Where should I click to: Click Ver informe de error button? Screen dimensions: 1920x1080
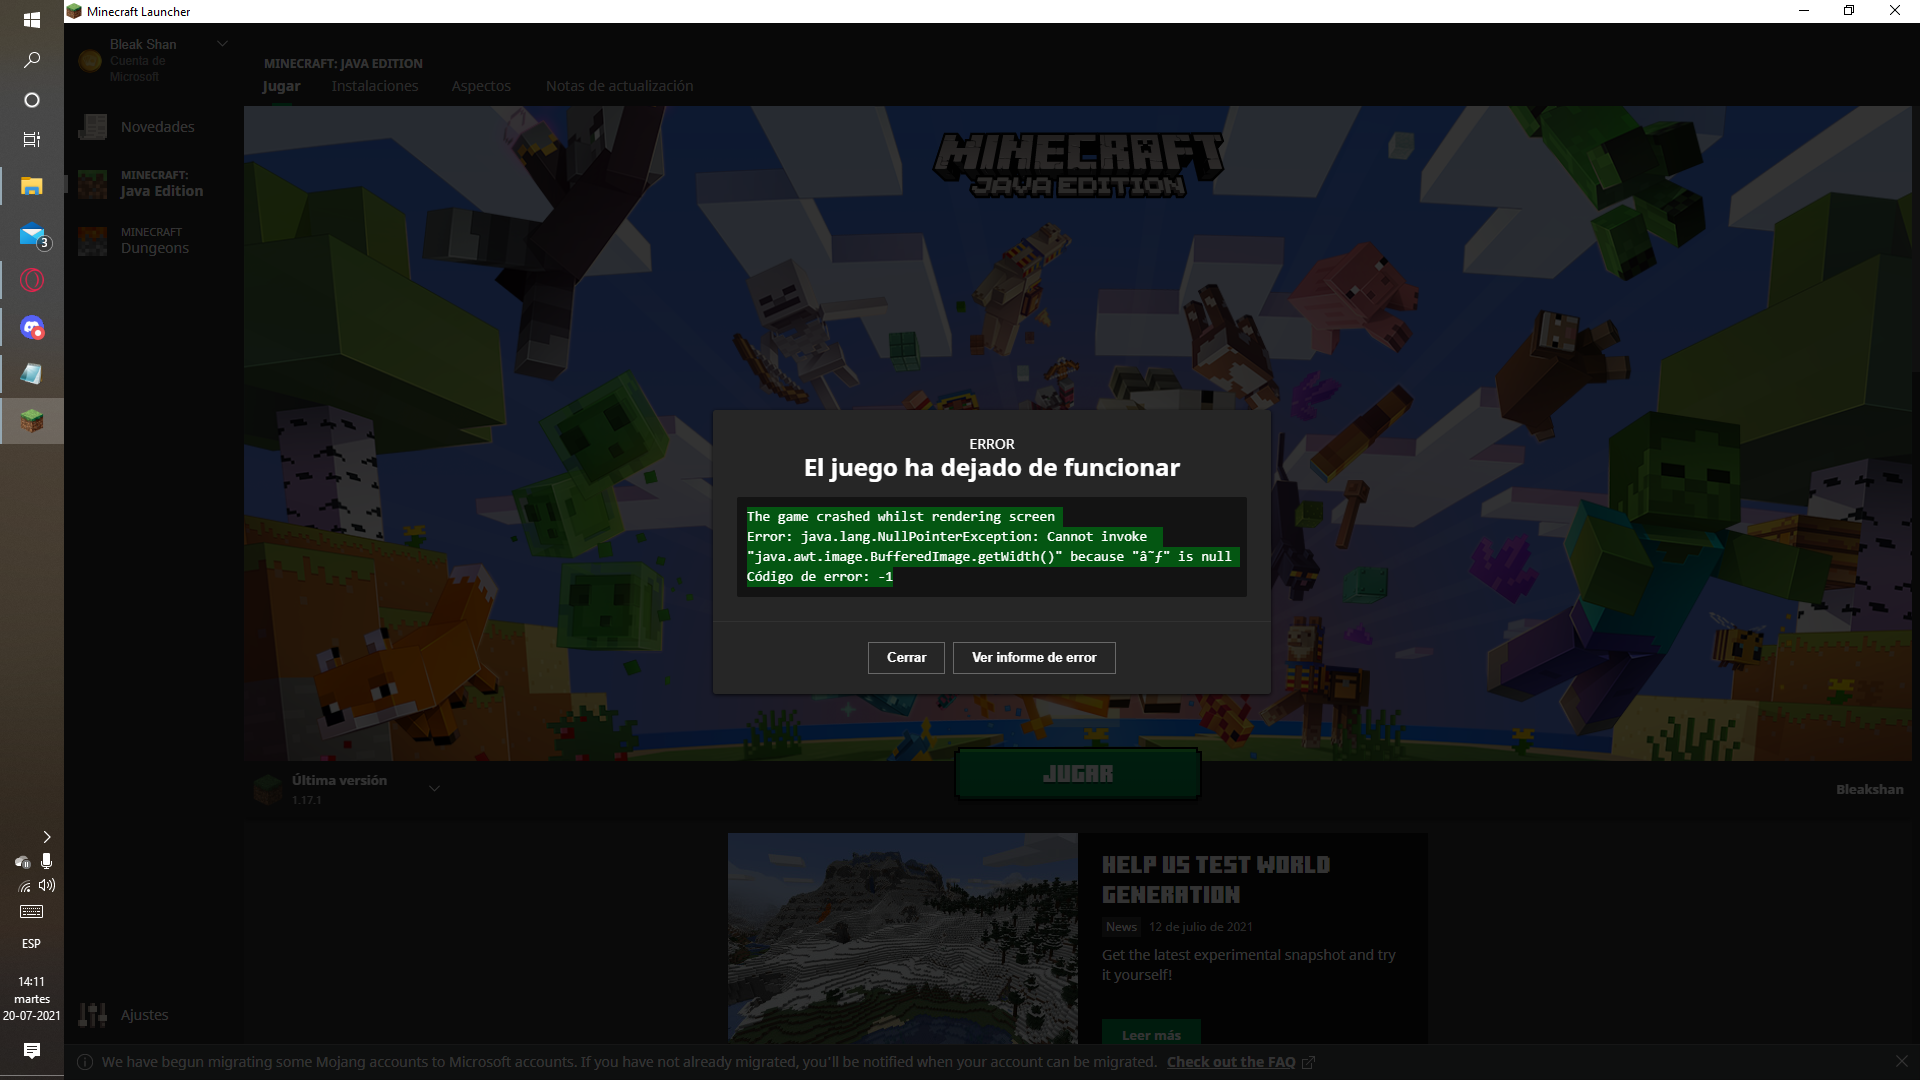click(x=1034, y=658)
